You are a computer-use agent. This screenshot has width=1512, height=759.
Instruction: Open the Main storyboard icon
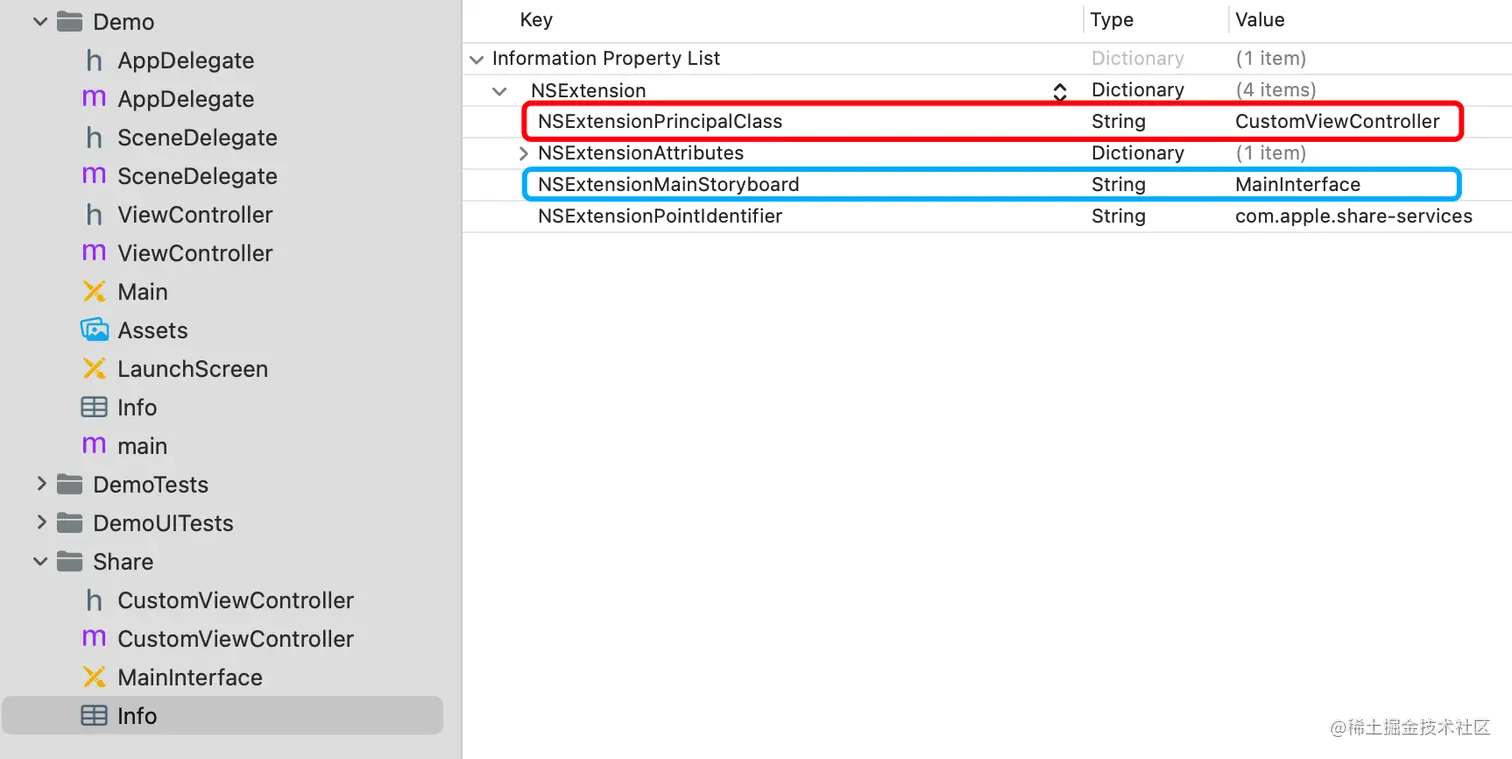[x=94, y=292]
